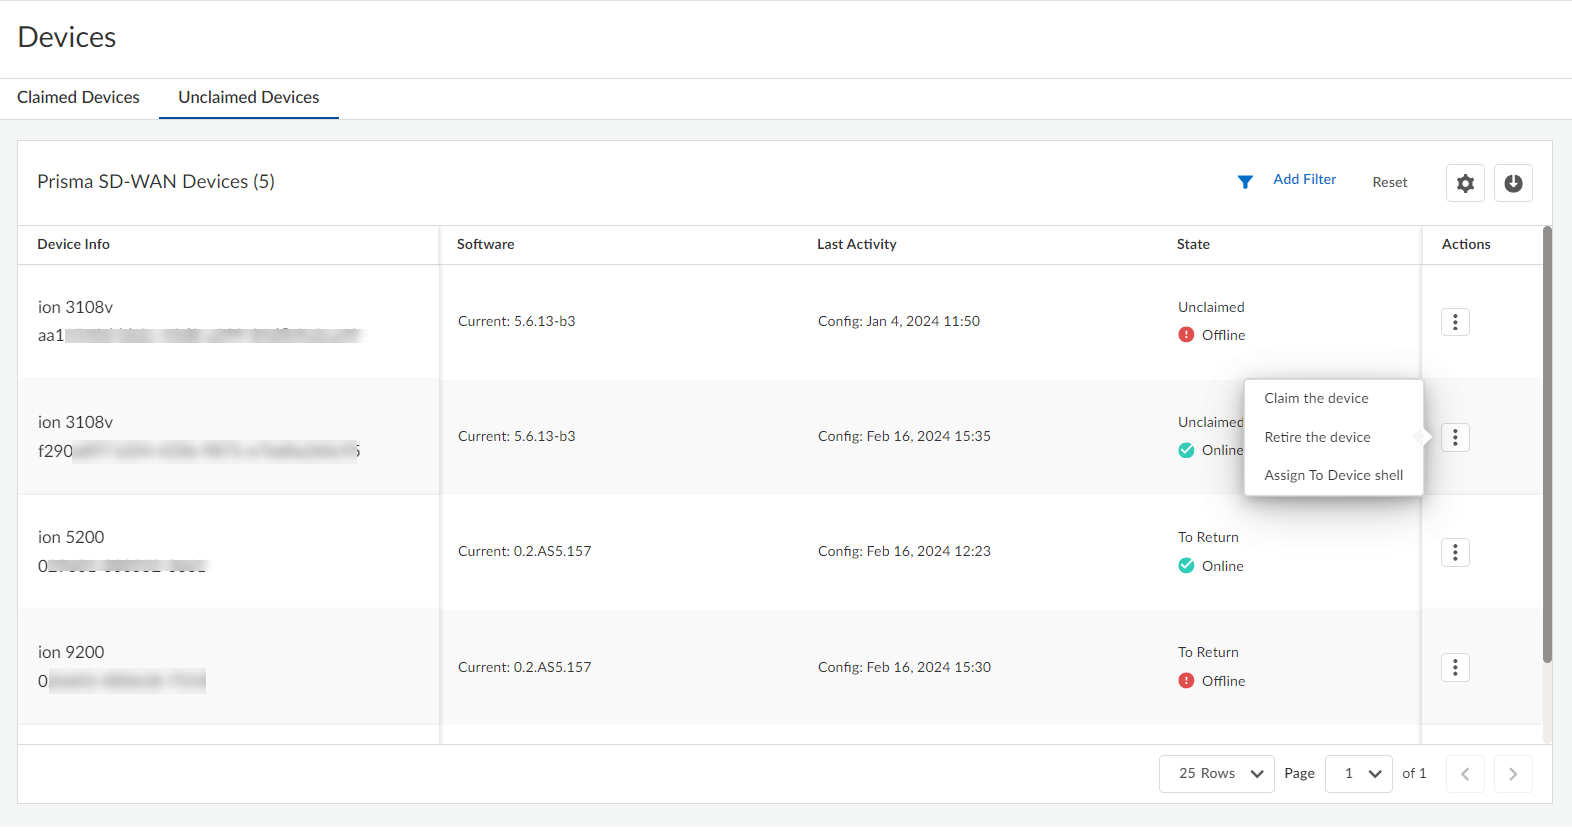Open actions menu for online ion 3108v
The image size is (1572, 834).
1455,437
